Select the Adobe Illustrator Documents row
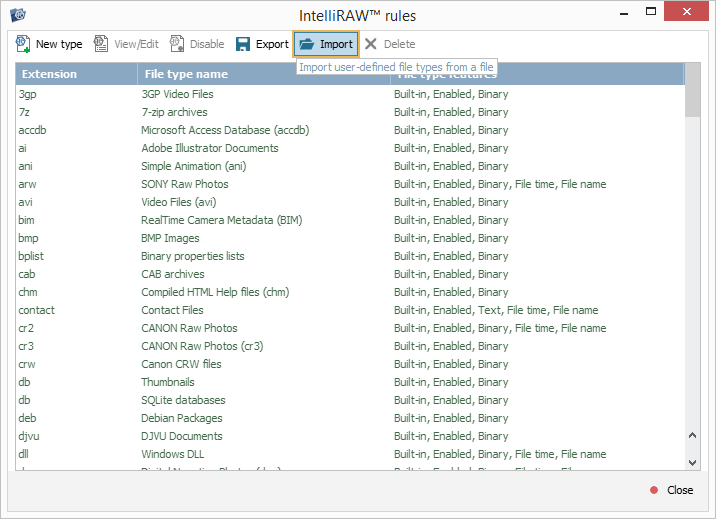716x519 pixels. [x=209, y=148]
